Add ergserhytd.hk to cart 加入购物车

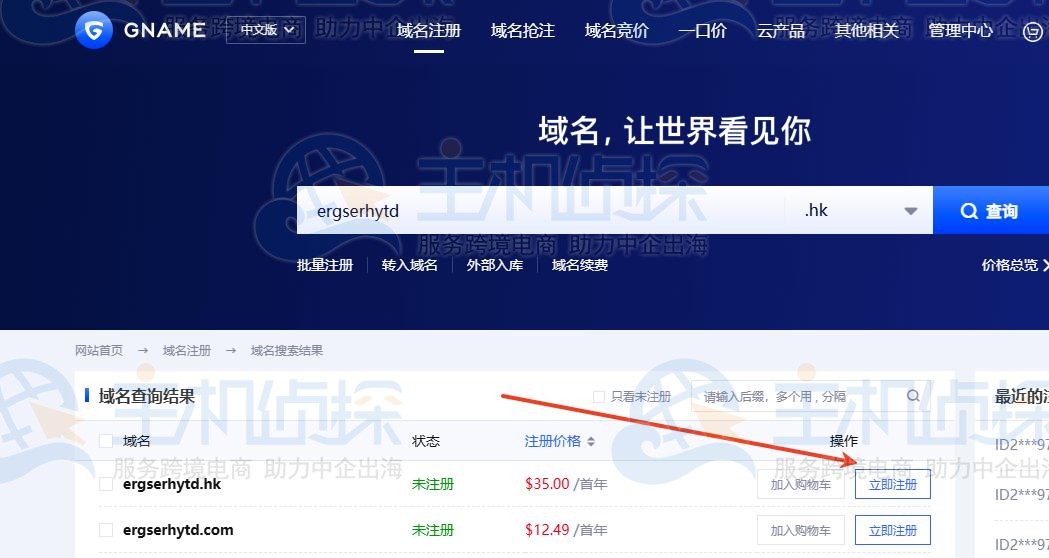(x=801, y=484)
